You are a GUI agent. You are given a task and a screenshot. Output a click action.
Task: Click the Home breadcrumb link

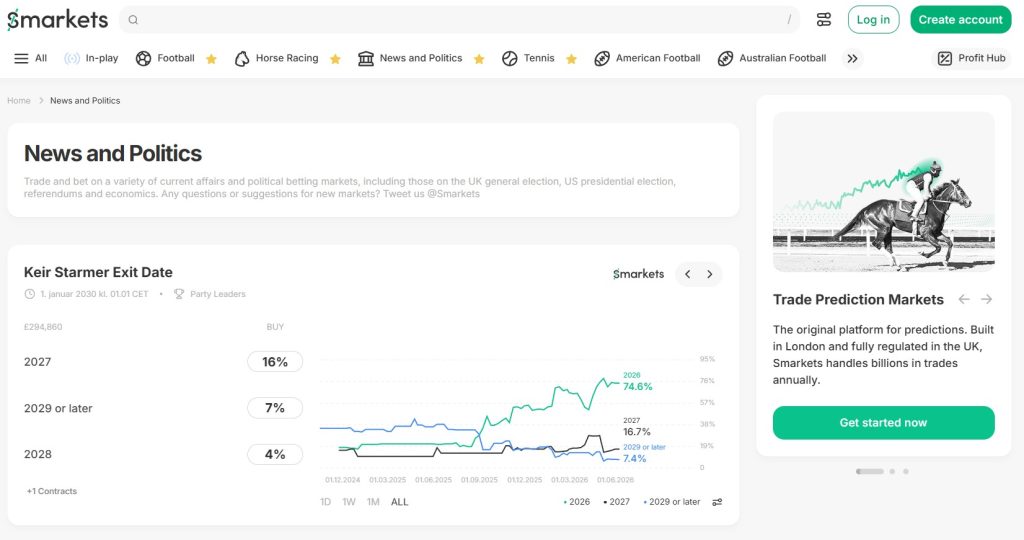click(19, 101)
